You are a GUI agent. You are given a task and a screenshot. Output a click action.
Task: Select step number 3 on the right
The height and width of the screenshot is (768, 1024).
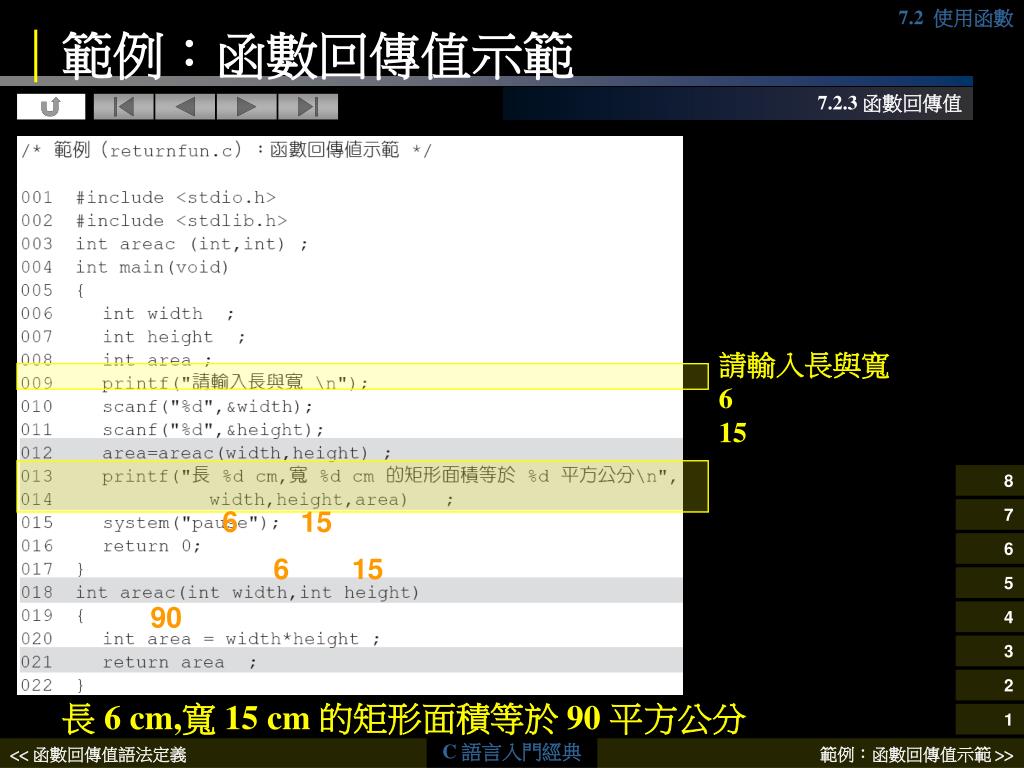tap(989, 651)
